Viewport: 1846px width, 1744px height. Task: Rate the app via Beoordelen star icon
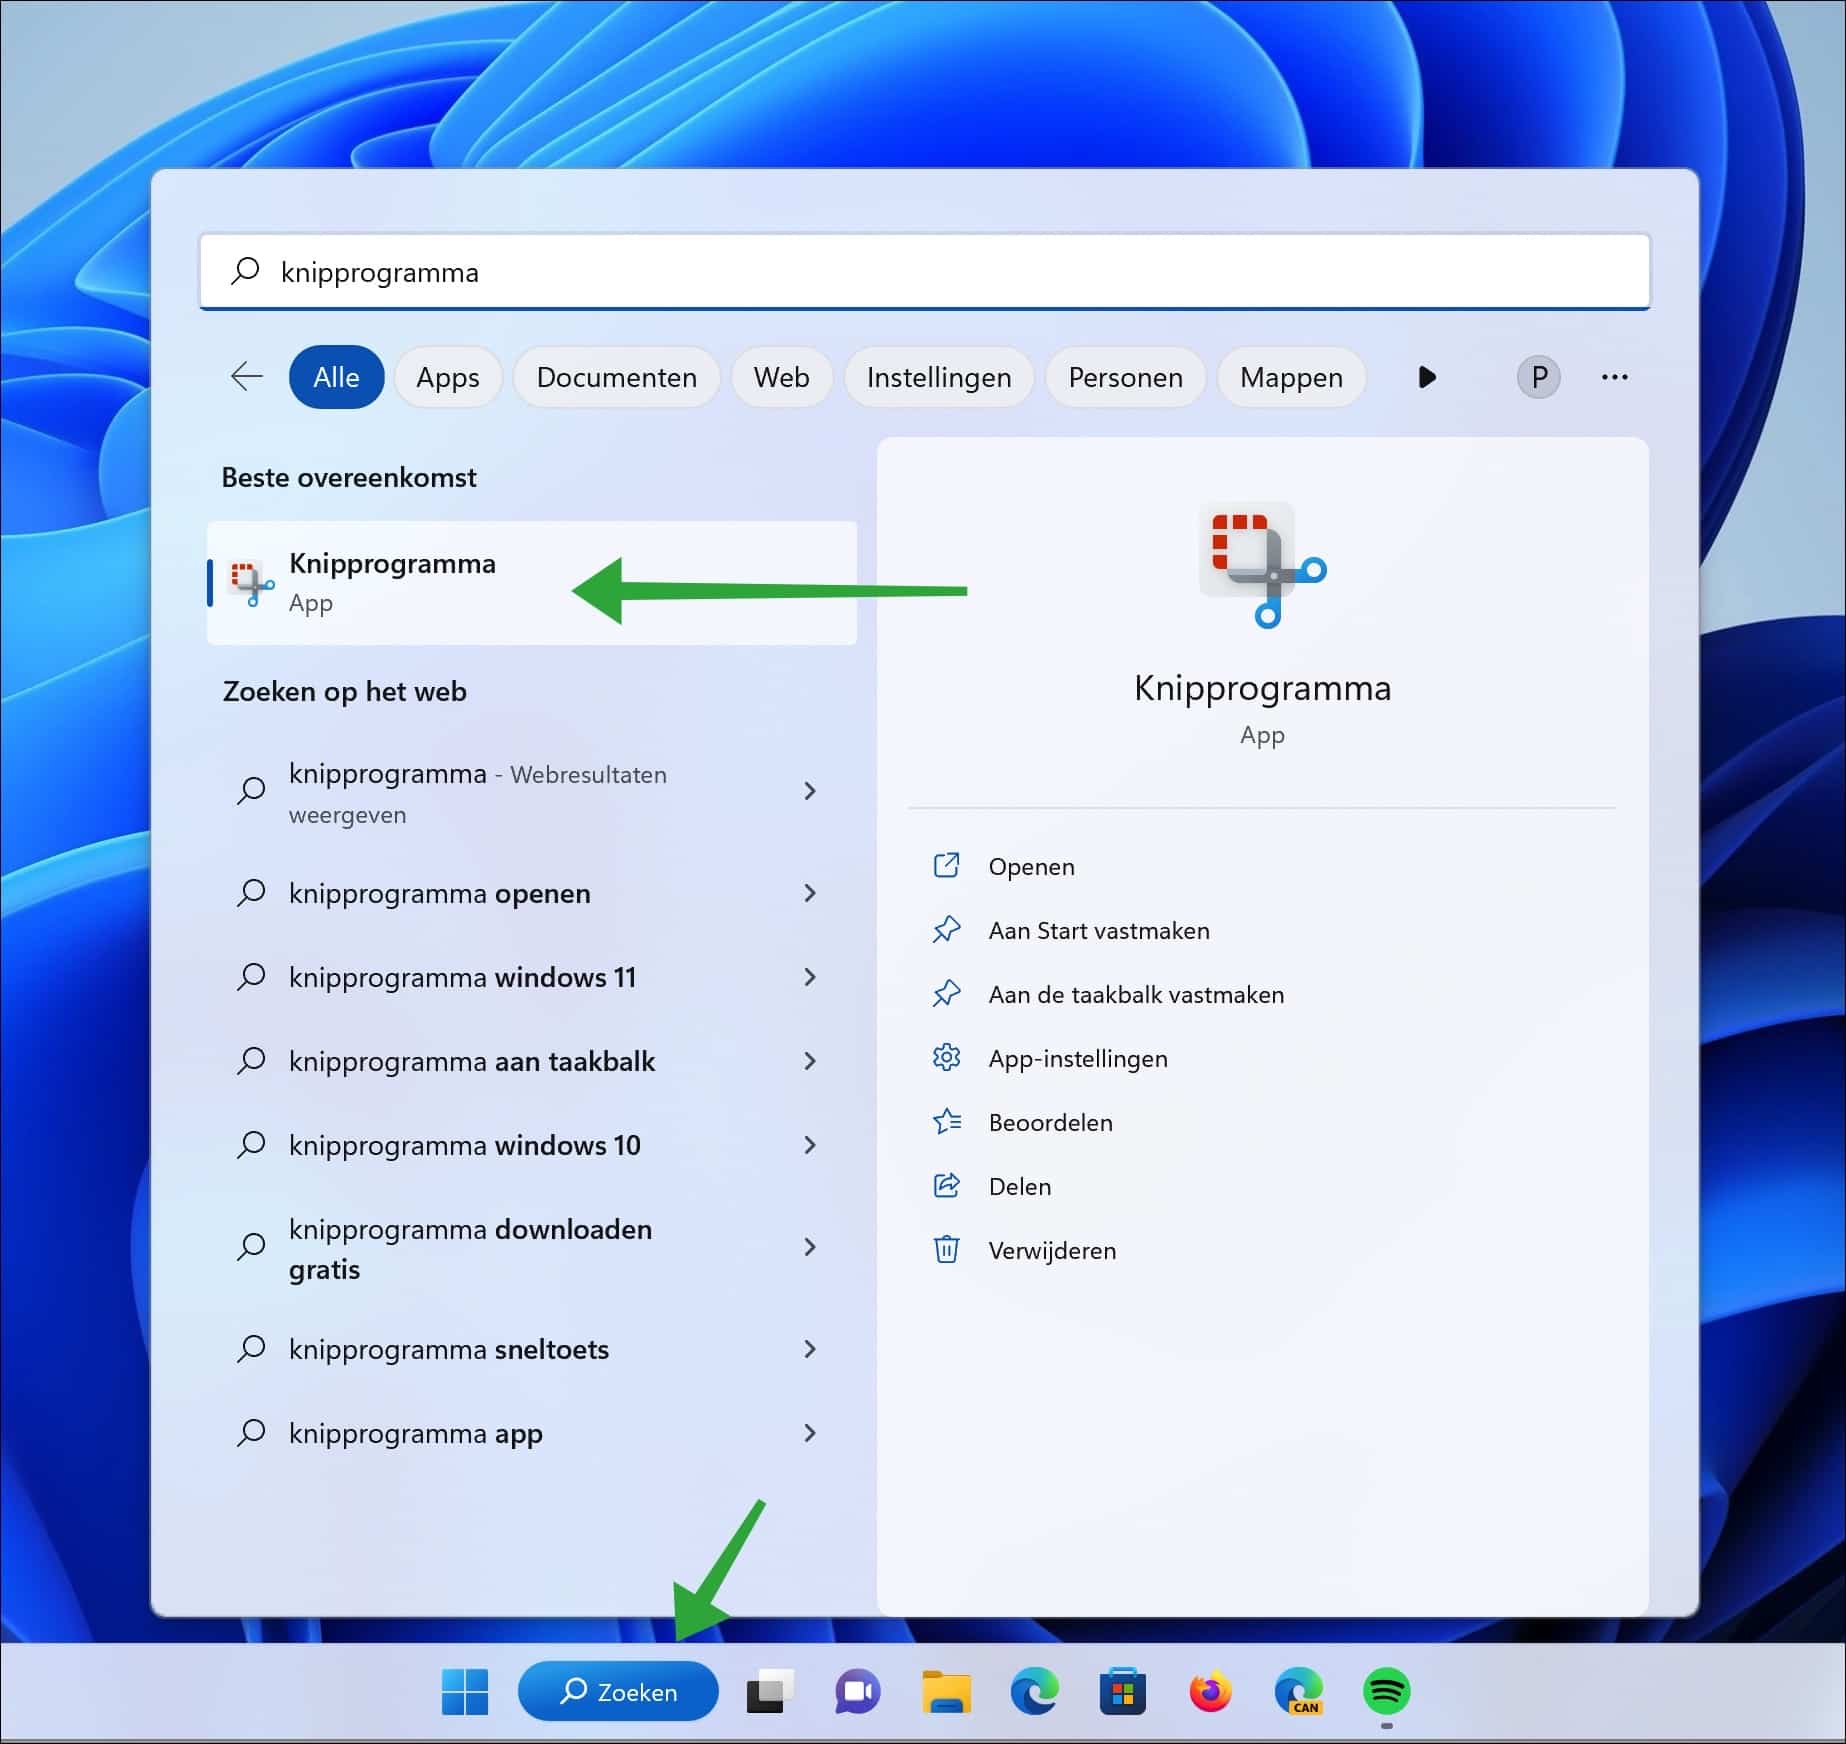pos(947,1122)
